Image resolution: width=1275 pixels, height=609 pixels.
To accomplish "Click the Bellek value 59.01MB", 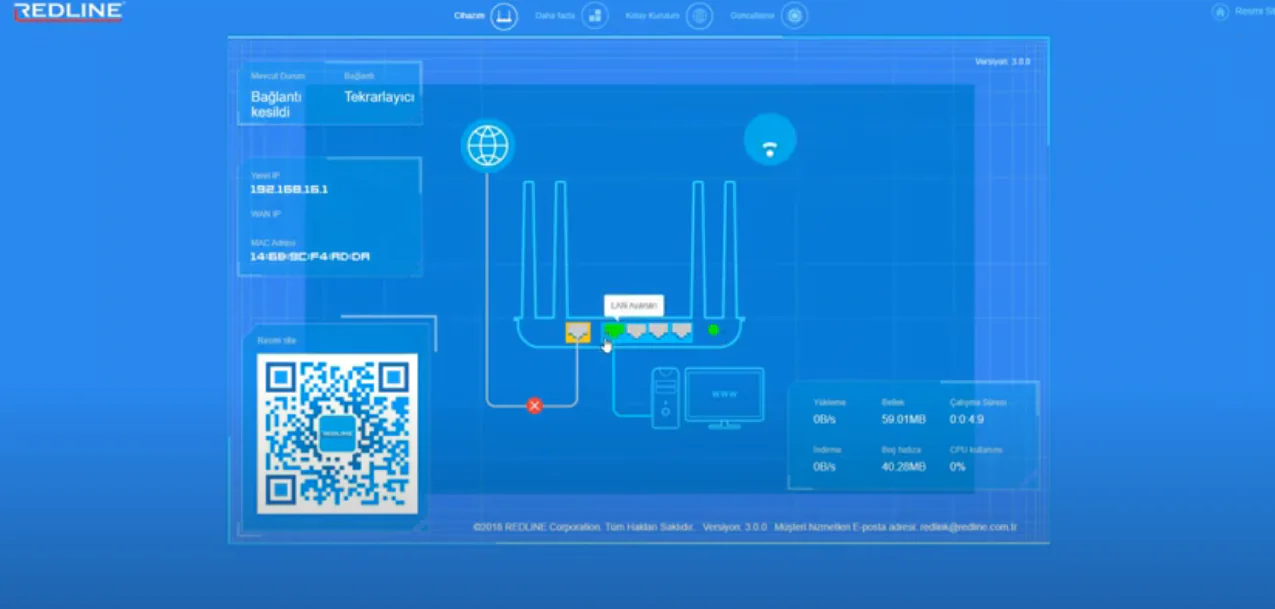I will pyautogui.click(x=903, y=420).
